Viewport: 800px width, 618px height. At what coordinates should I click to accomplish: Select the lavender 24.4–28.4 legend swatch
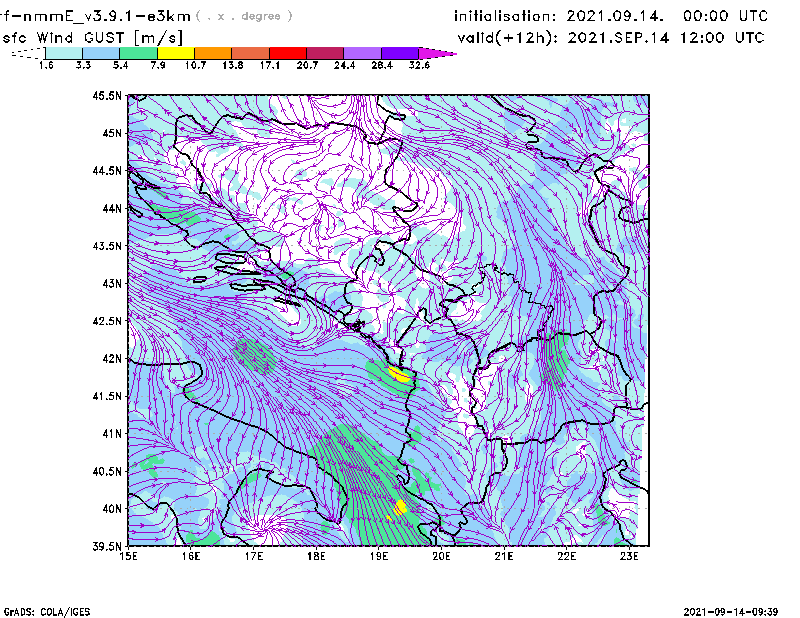pos(363,53)
